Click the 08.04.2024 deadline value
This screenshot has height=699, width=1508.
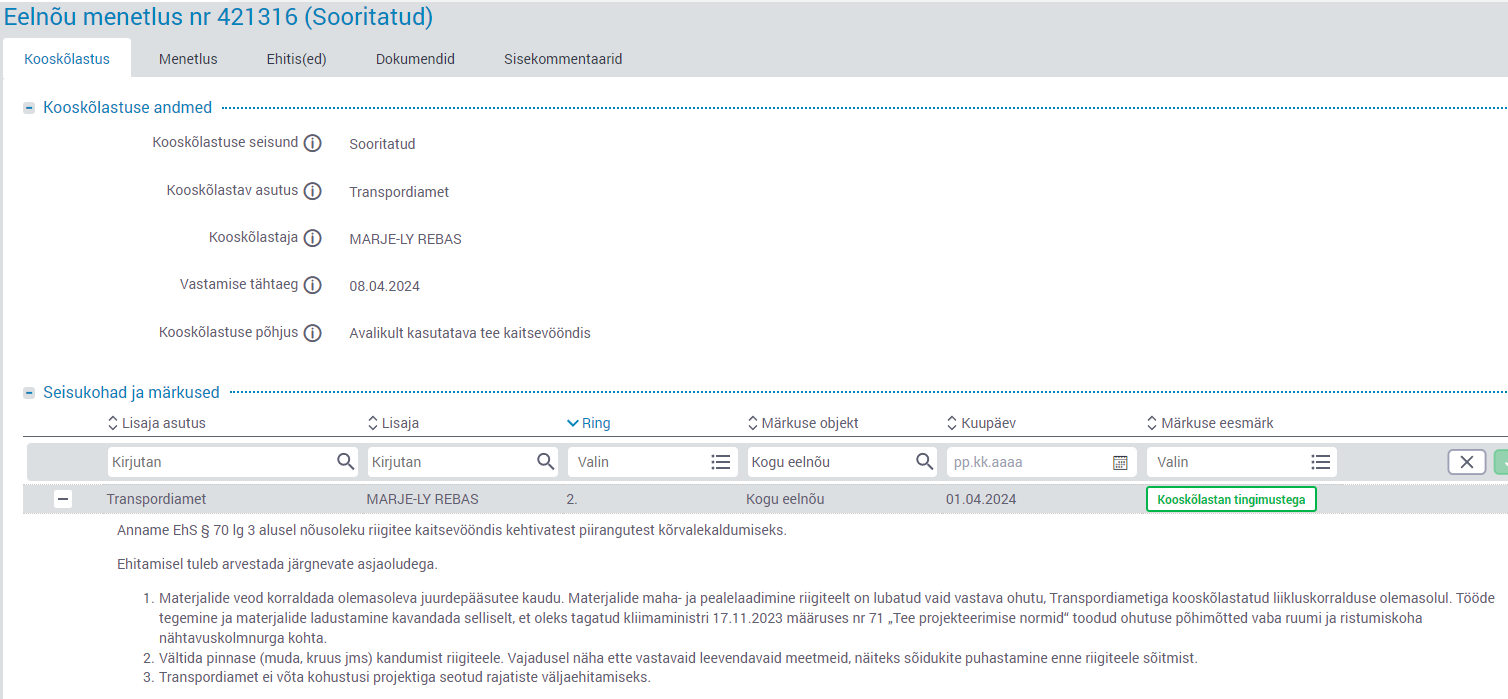pos(384,286)
